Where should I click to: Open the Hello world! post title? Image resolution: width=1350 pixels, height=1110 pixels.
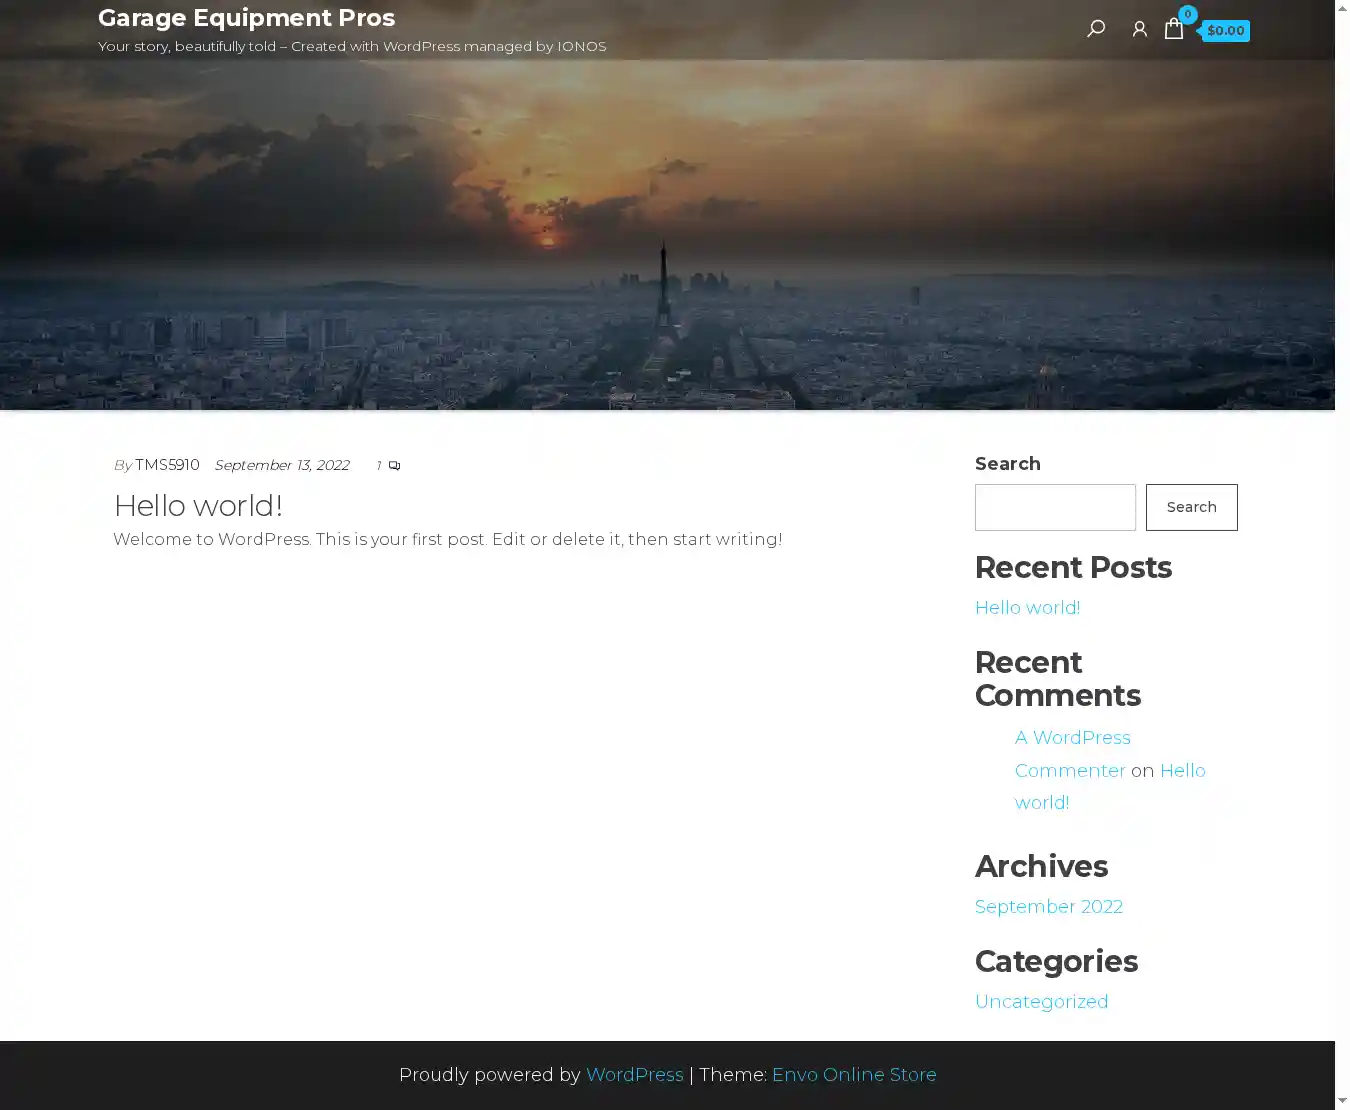point(198,506)
